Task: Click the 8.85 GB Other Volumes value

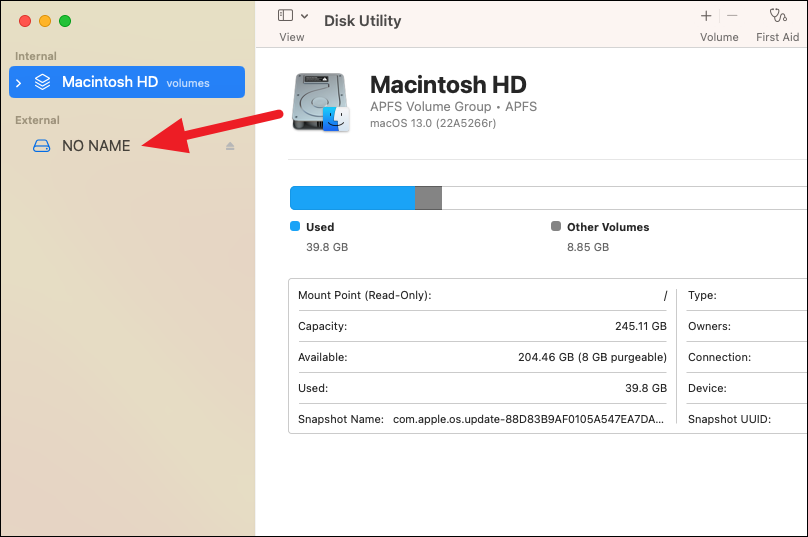Action: pos(588,247)
